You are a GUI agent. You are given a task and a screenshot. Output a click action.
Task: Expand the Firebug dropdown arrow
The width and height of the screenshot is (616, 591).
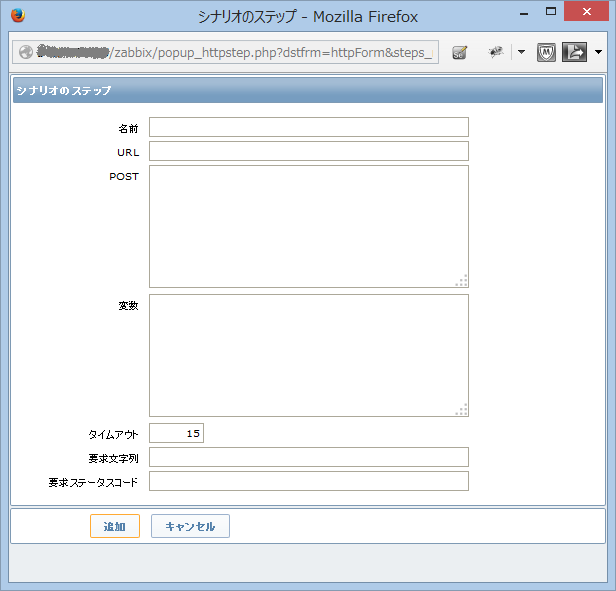tap(521, 52)
